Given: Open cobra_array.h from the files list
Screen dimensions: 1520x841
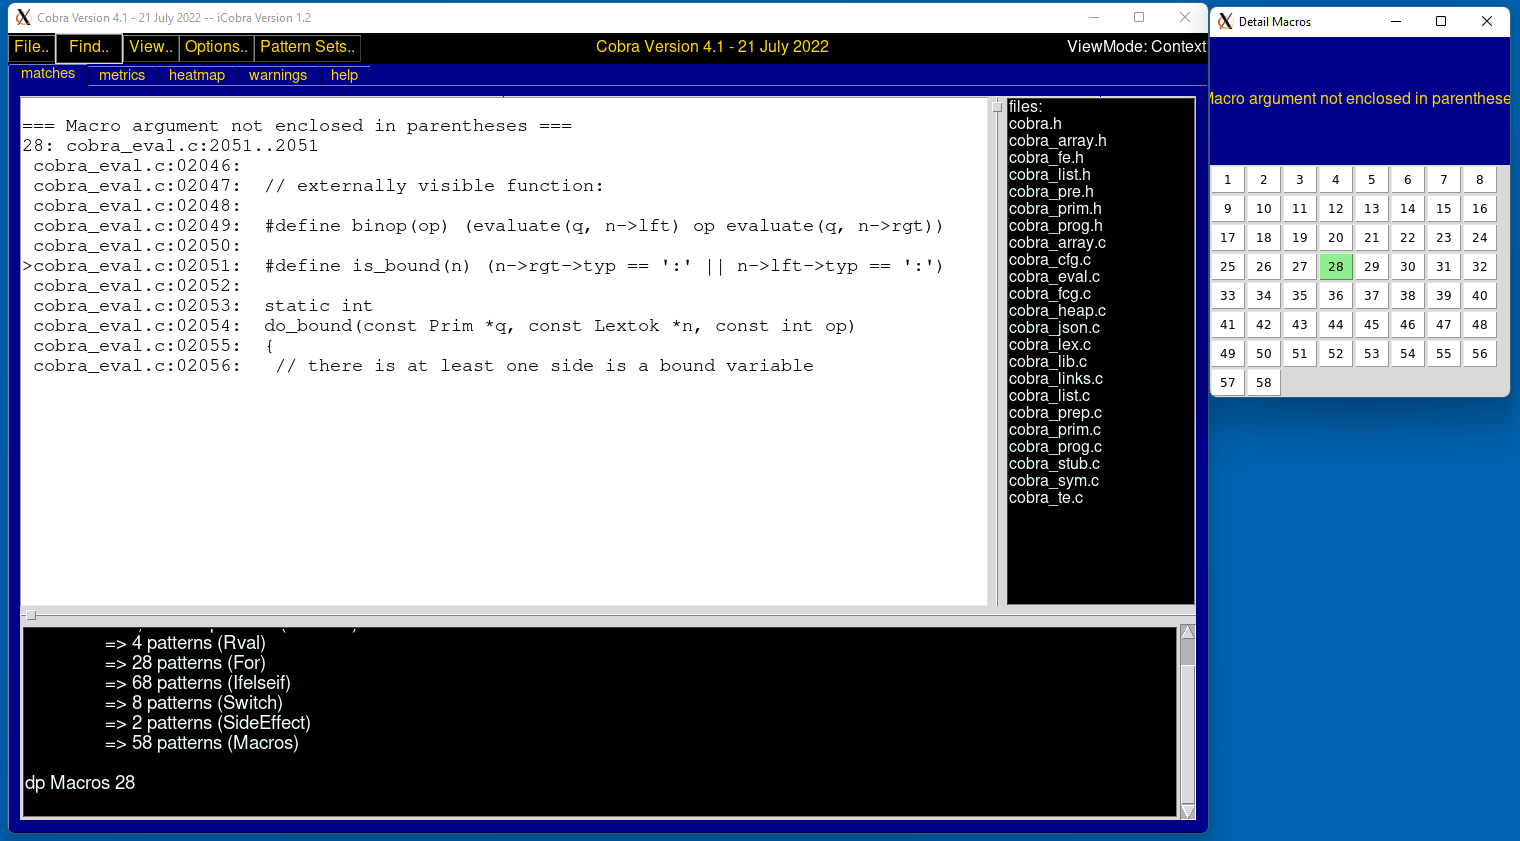Looking at the screenshot, I should click(x=1057, y=141).
